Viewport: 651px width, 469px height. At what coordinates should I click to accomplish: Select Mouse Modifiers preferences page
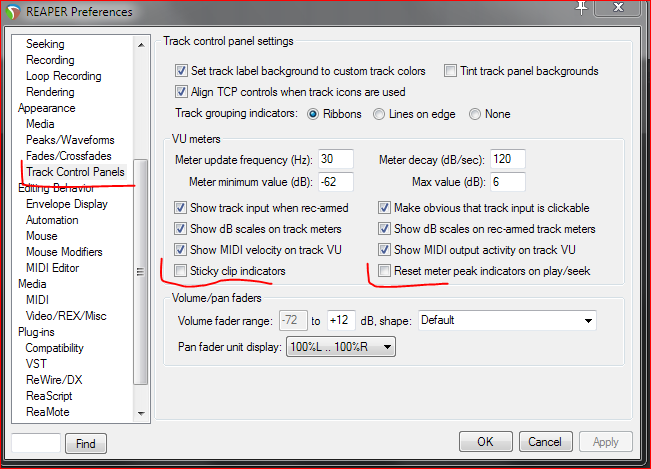[x=64, y=252]
